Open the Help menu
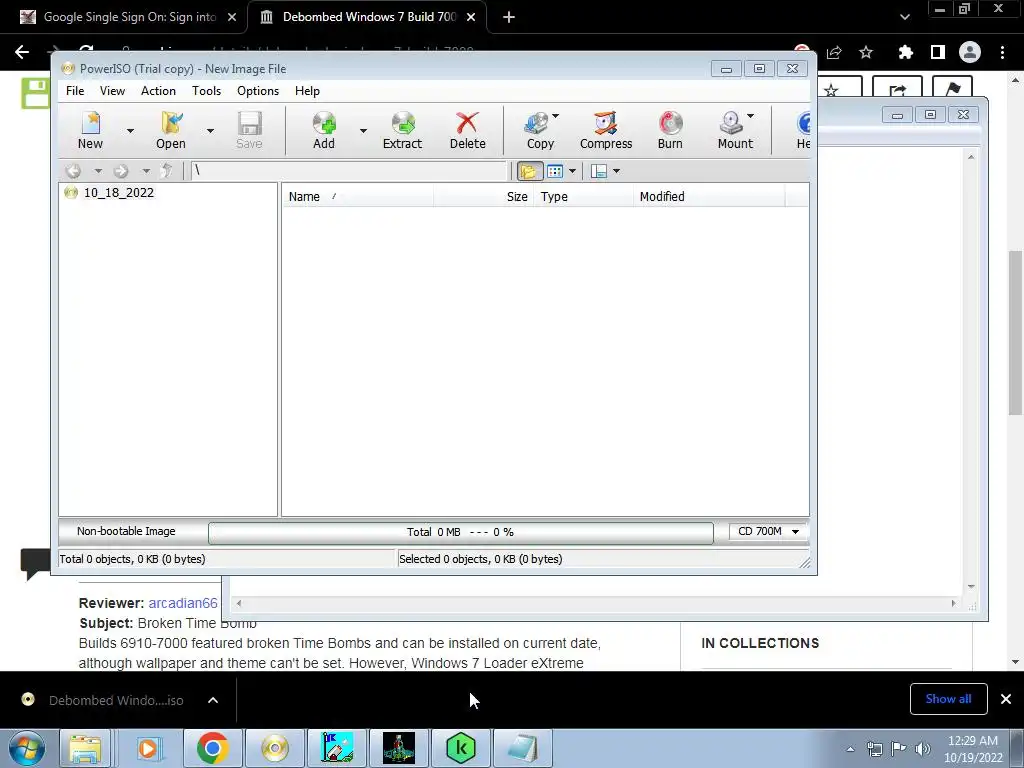 coord(307,91)
